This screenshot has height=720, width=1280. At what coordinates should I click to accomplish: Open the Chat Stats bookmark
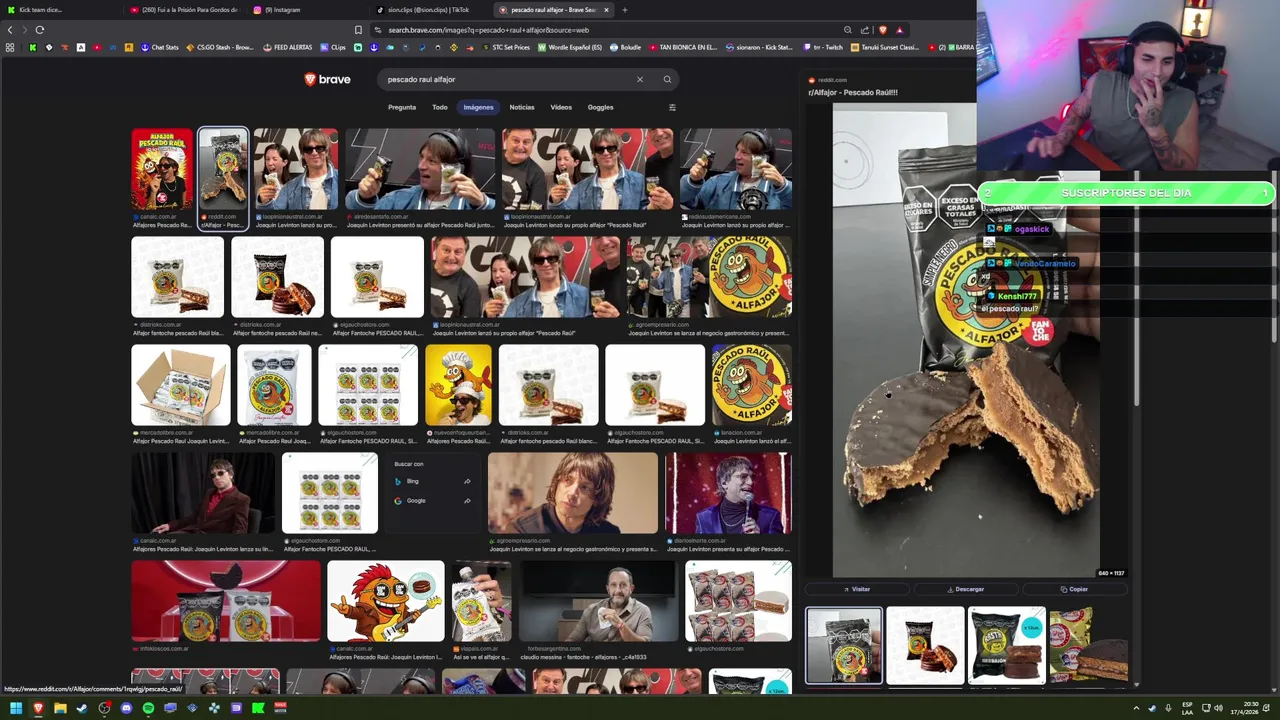[x=159, y=47]
